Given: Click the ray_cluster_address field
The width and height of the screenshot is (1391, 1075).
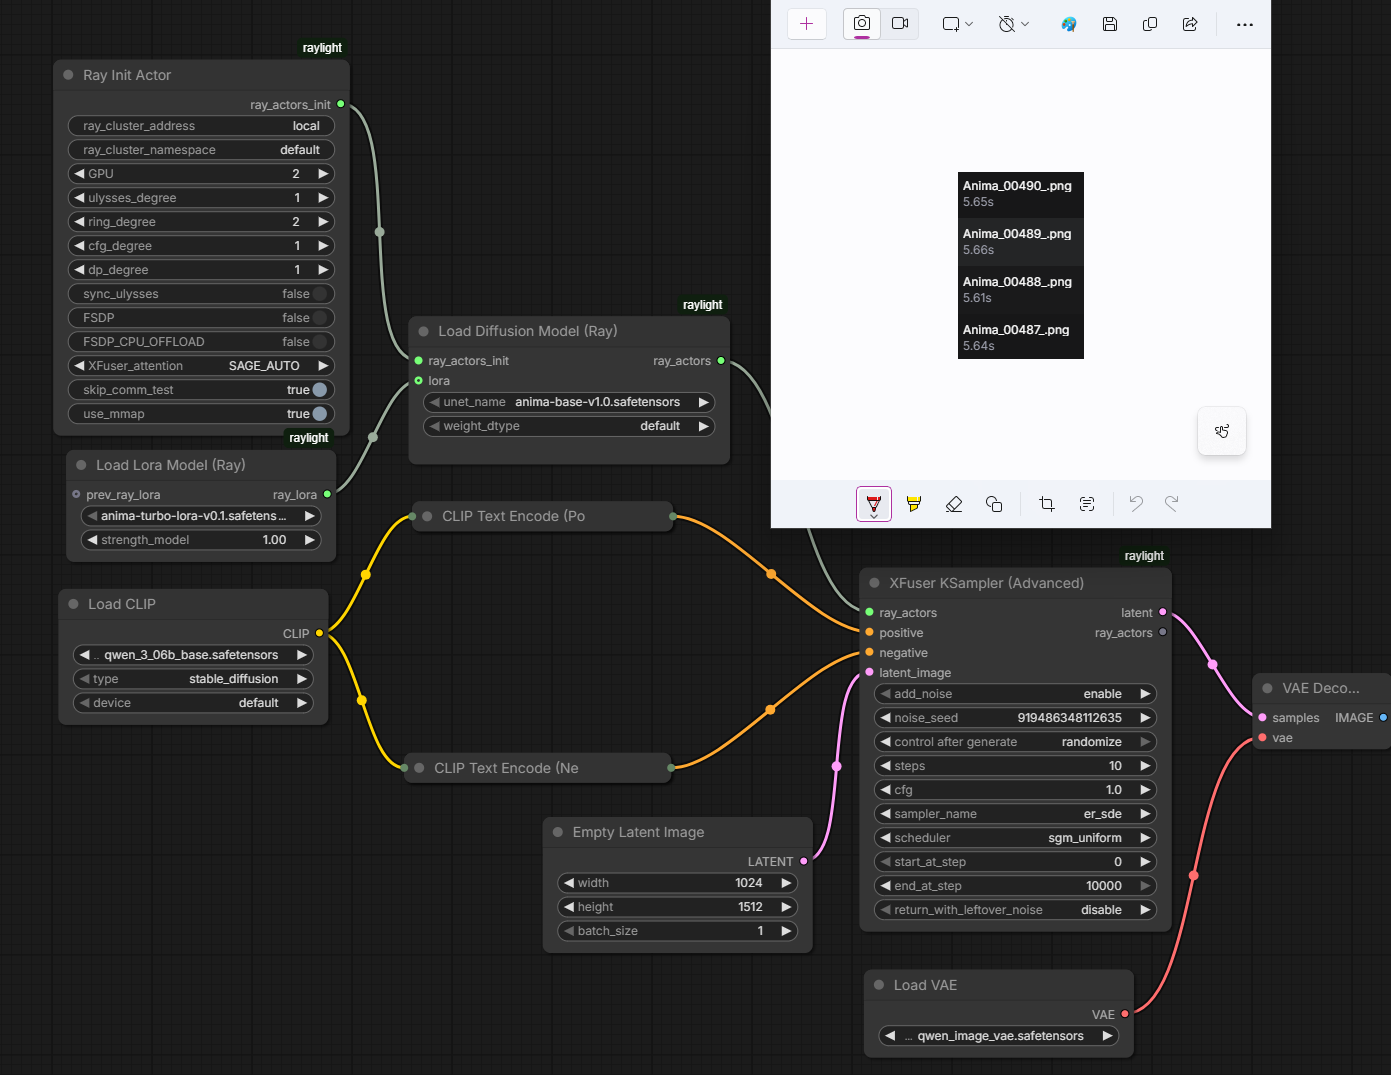Looking at the screenshot, I should (x=201, y=126).
